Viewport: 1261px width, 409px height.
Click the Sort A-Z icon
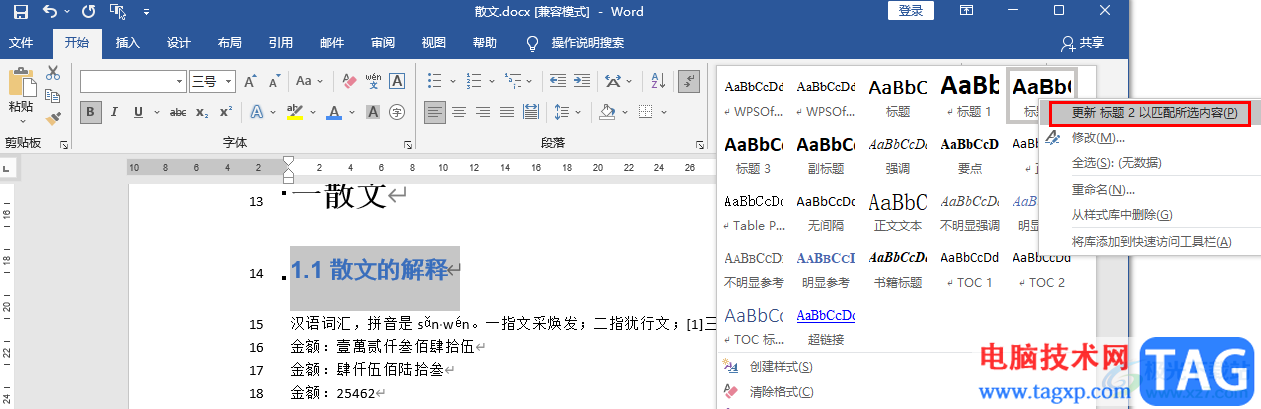659,81
